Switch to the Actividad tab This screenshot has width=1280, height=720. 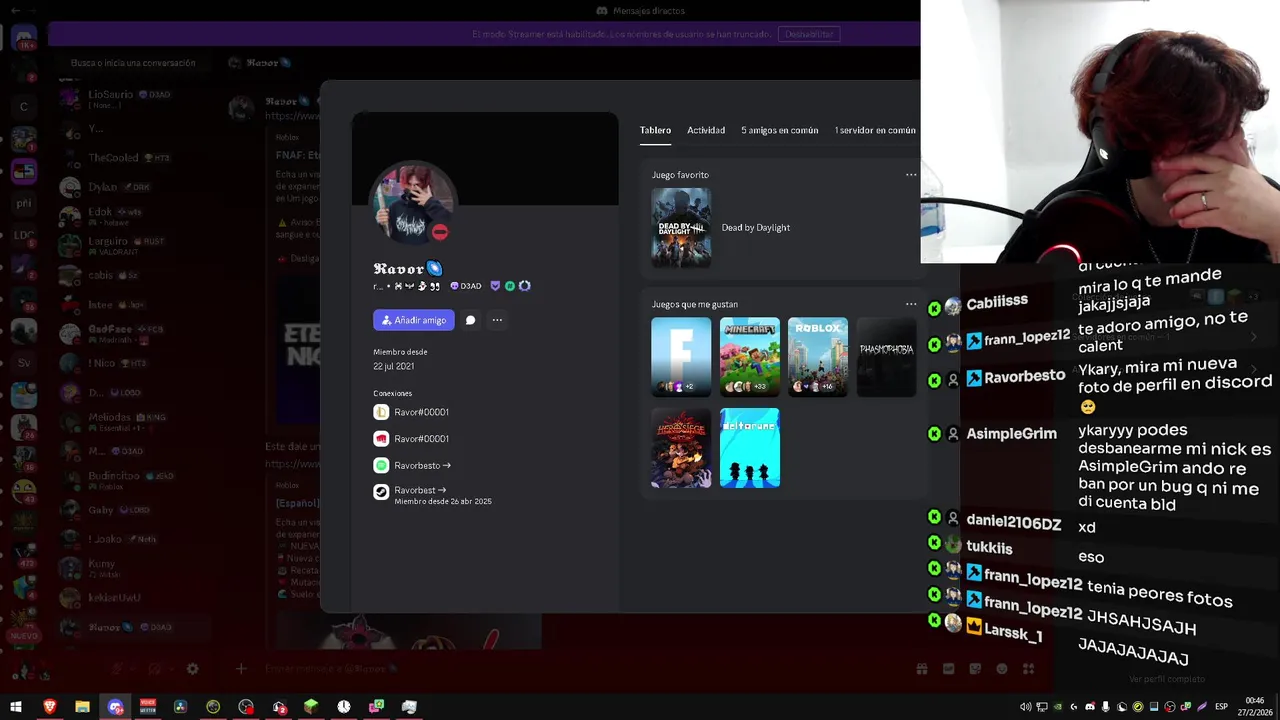pyautogui.click(x=706, y=130)
